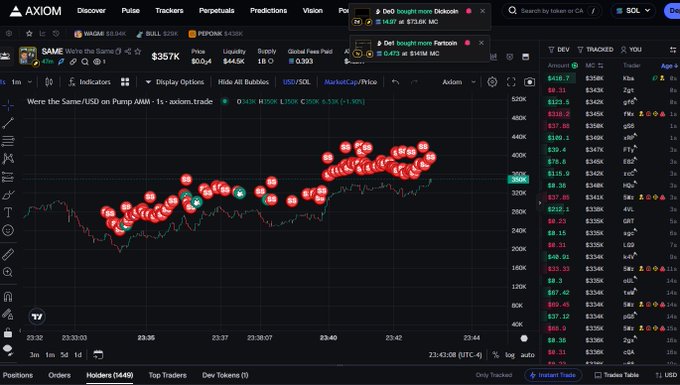Switch to the Positions tab
Image resolution: width=680 pixels, height=385 pixels.
pyautogui.click(x=18, y=375)
